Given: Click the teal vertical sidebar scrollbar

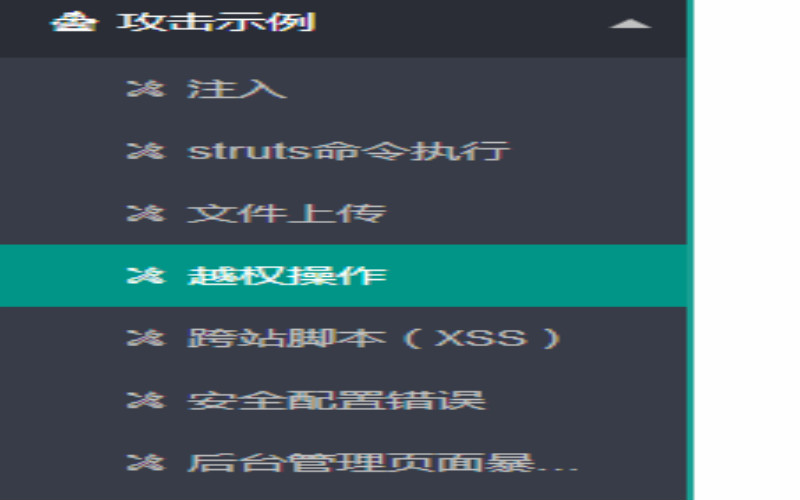Looking at the screenshot, I should pos(690,250).
